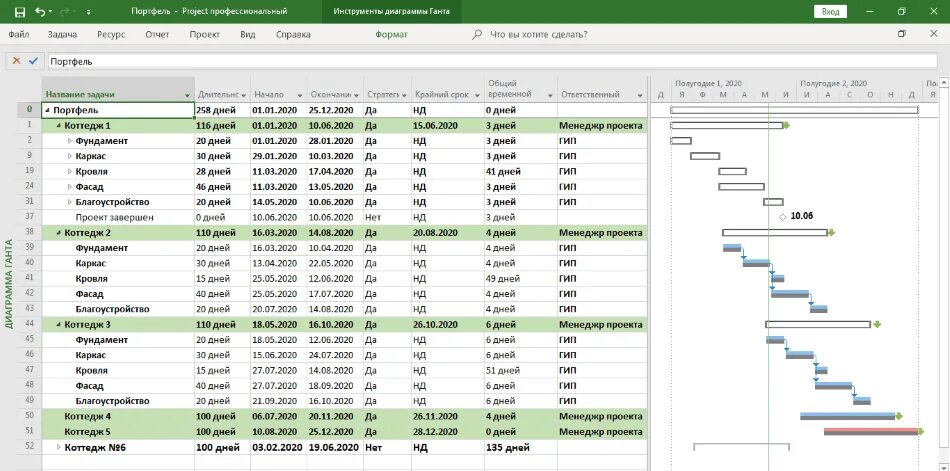Cancel the entry with orange X icon
The width and height of the screenshot is (950, 471).
coord(16,61)
